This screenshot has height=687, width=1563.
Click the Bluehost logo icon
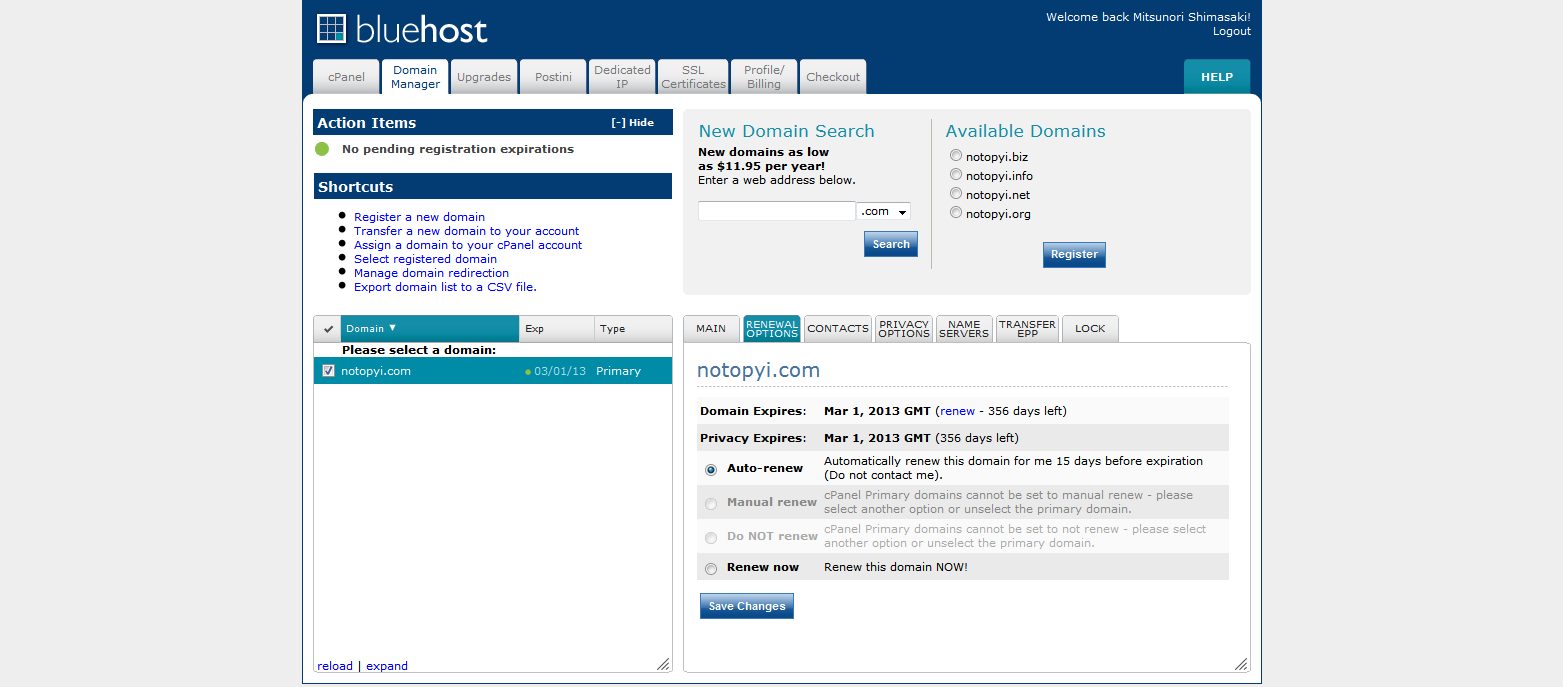tap(331, 28)
